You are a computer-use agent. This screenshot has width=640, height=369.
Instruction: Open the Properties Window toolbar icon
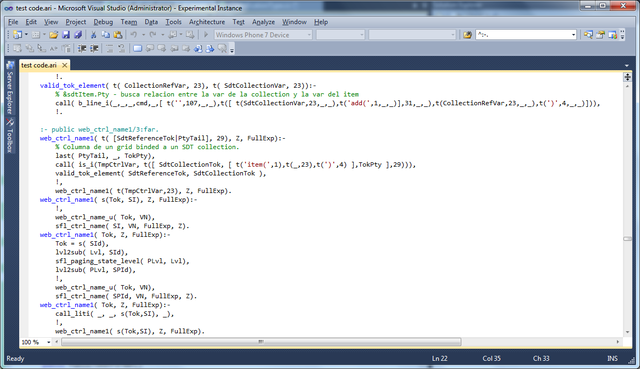point(600,35)
